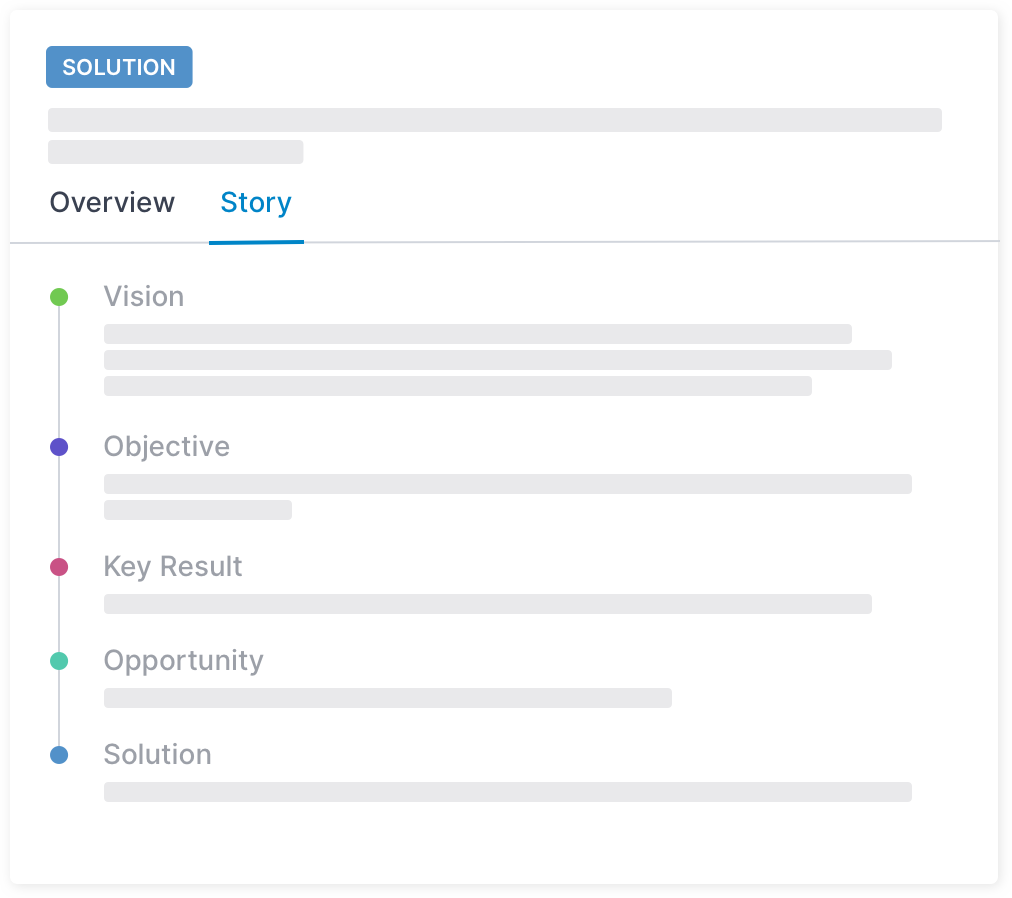This screenshot has width=1012, height=898.
Task: Click the Solution section heading
Action: pos(157,754)
